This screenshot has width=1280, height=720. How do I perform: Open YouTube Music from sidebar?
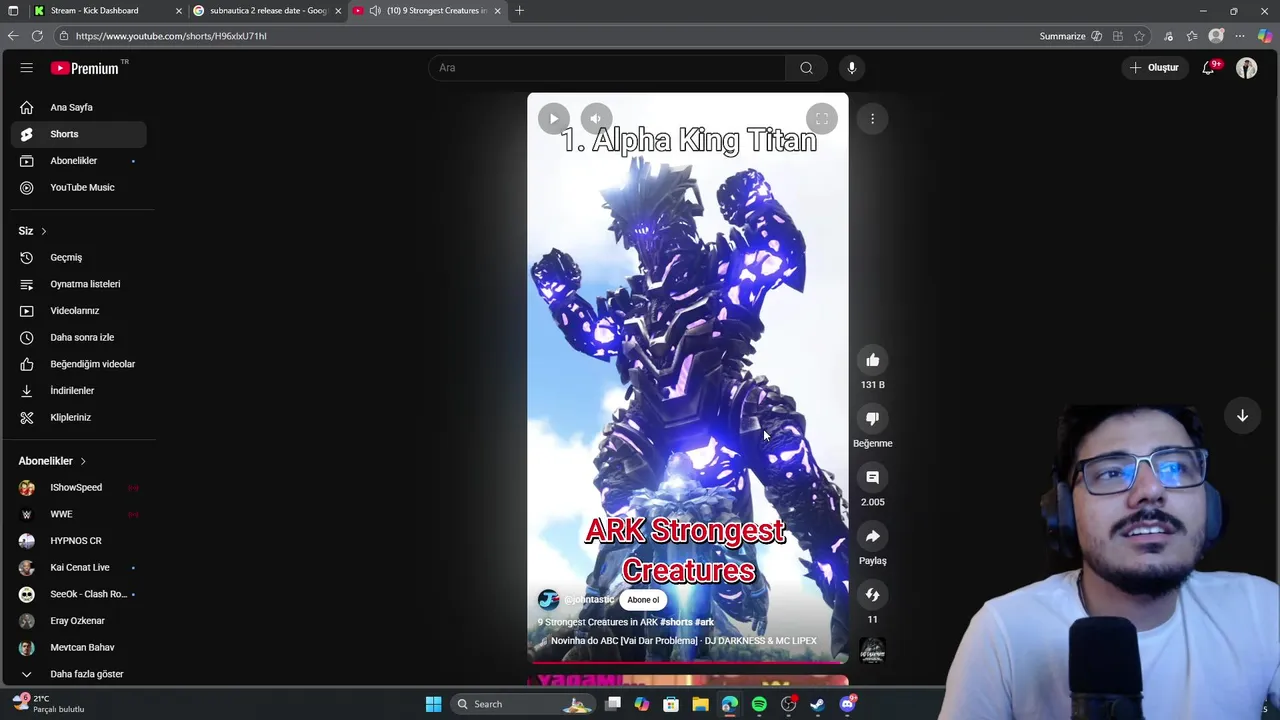(x=78, y=187)
